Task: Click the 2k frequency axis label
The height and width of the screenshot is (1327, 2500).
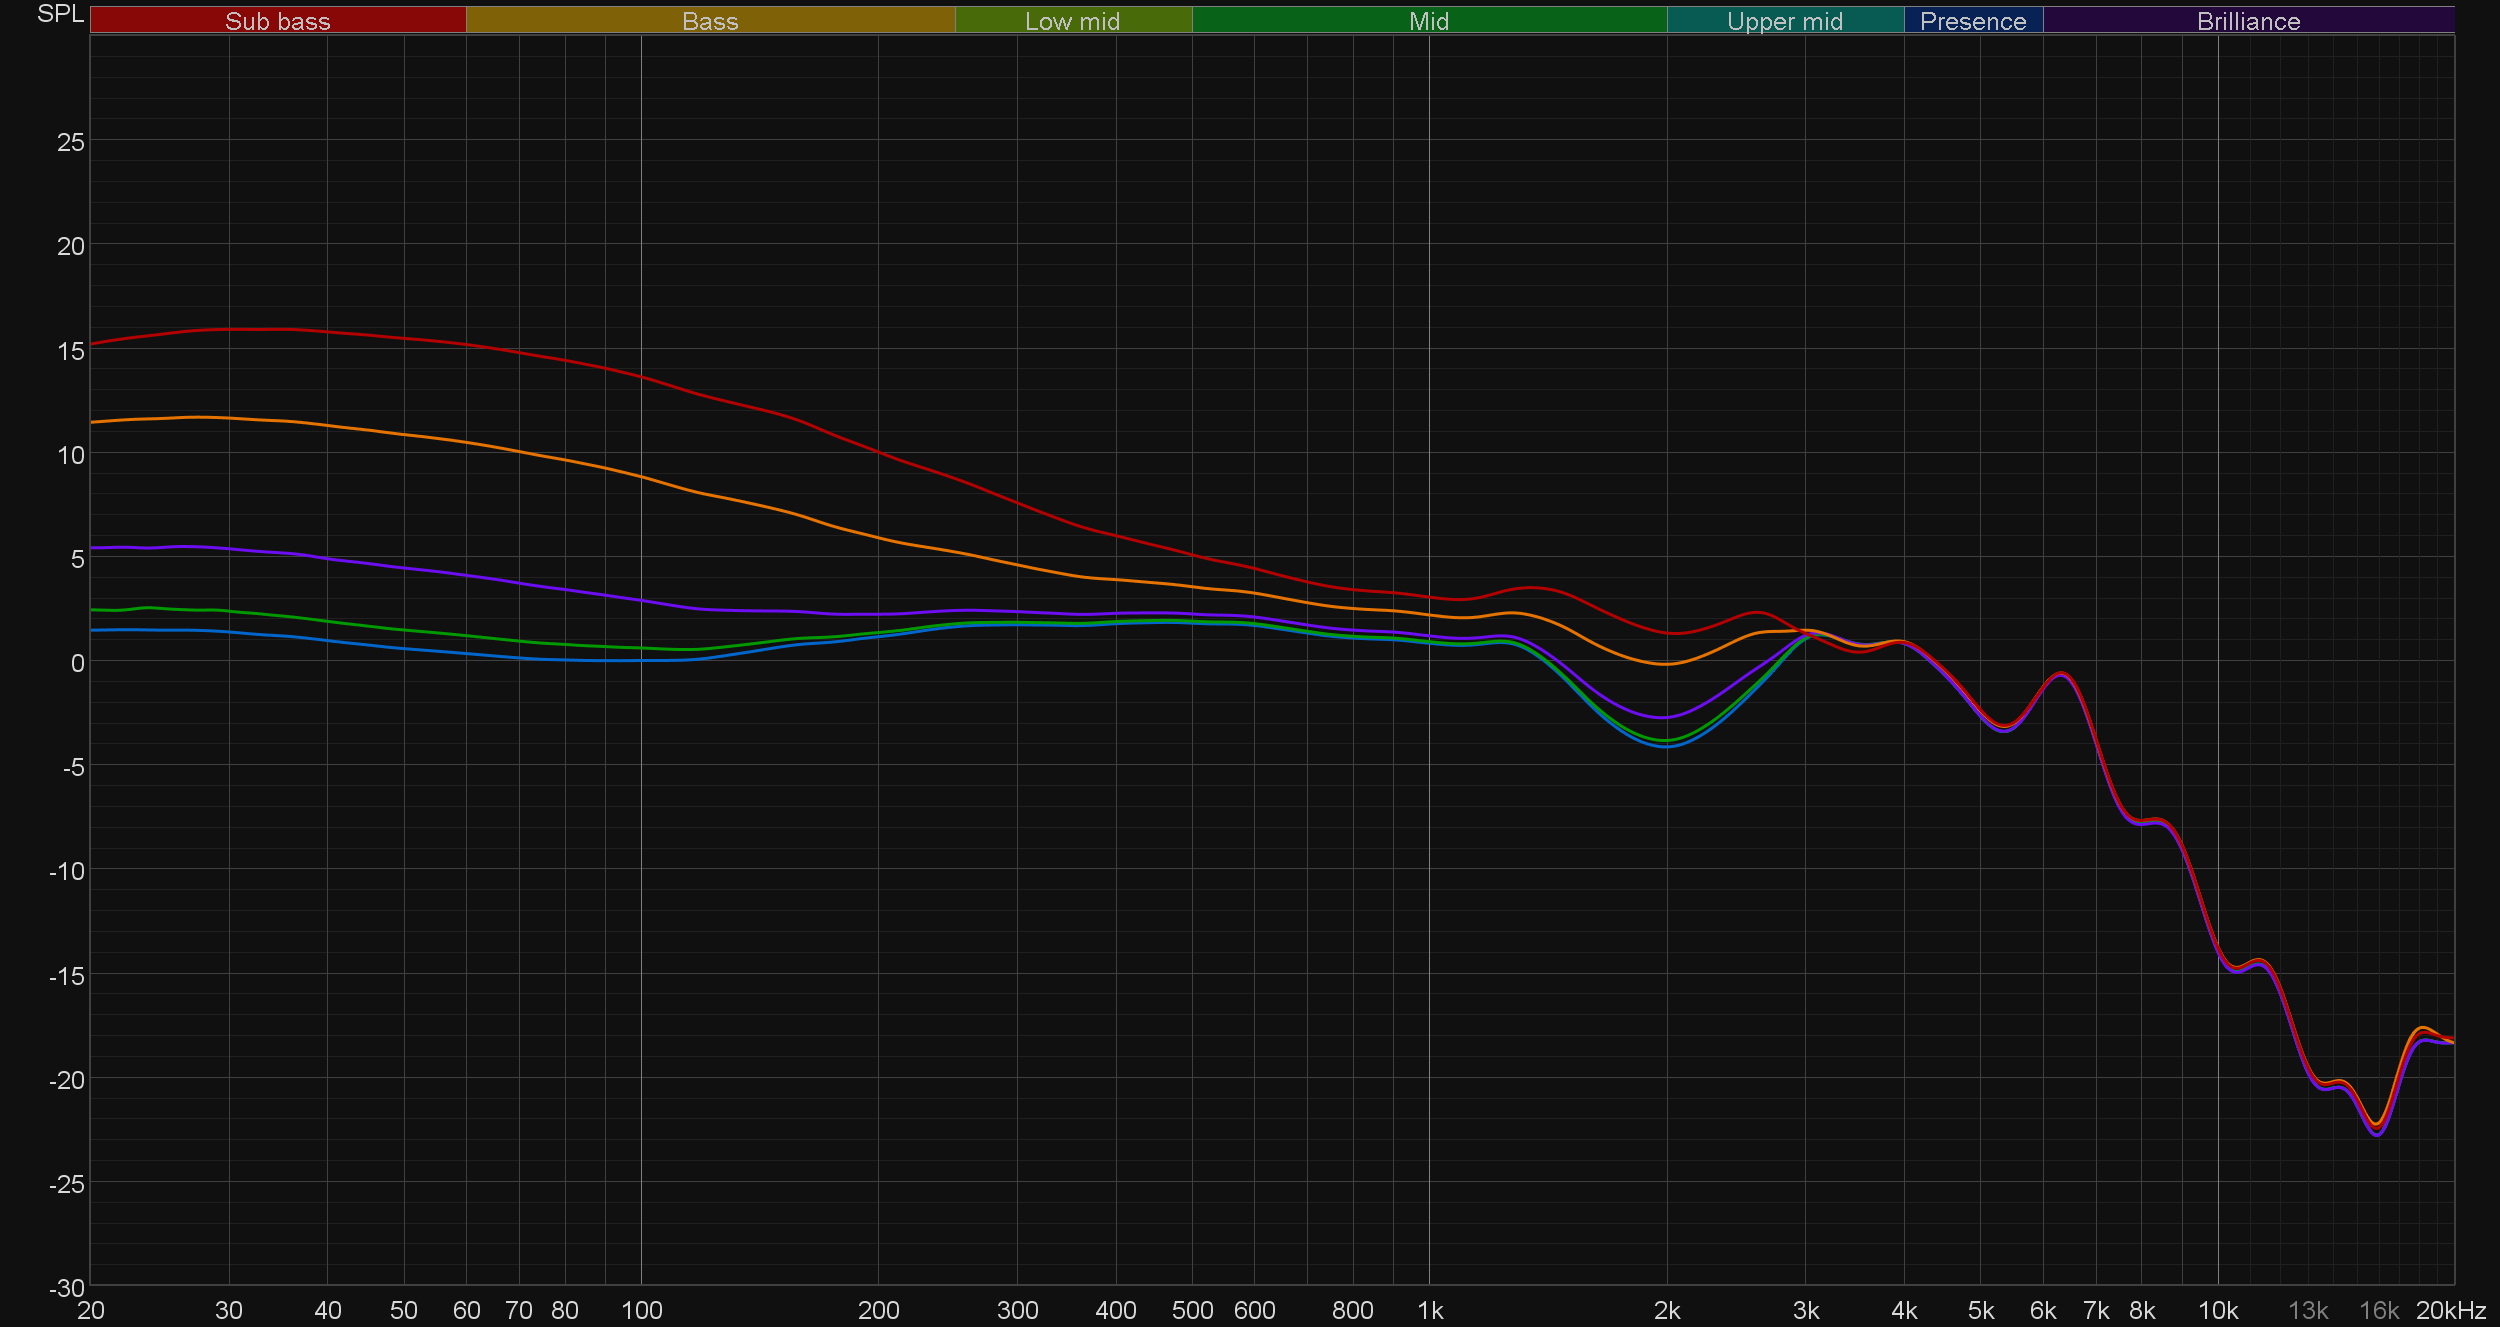Action: point(1666,1310)
